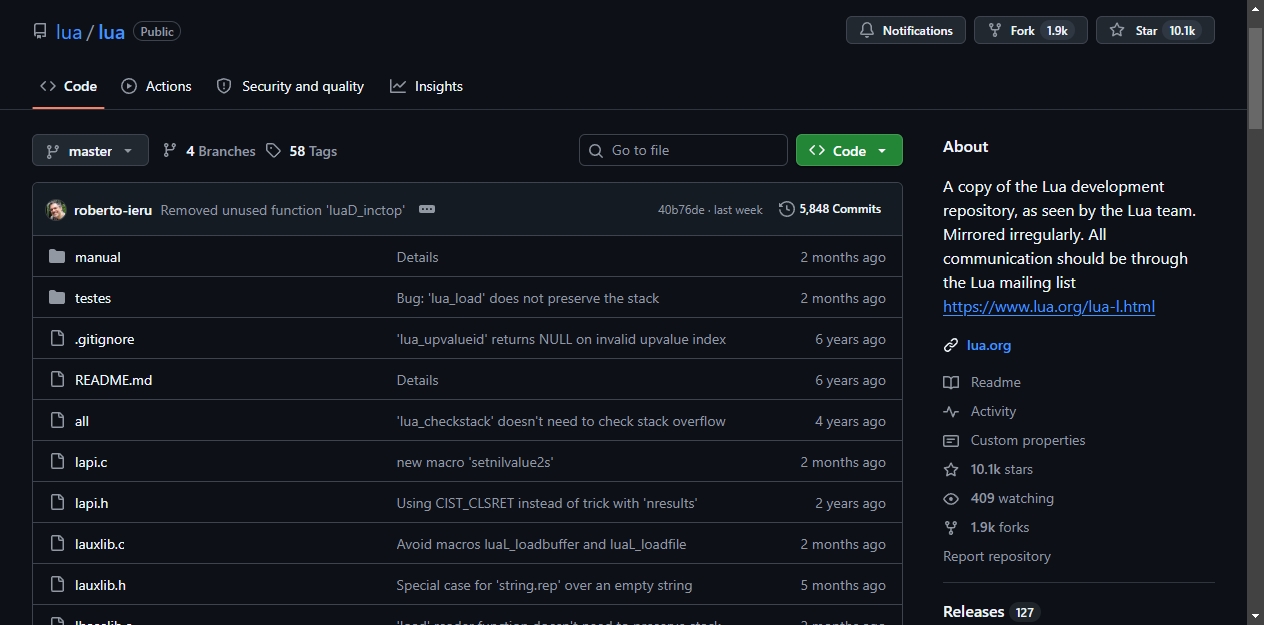Click the folder icon for manual
The height and width of the screenshot is (625, 1264).
tap(57, 257)
